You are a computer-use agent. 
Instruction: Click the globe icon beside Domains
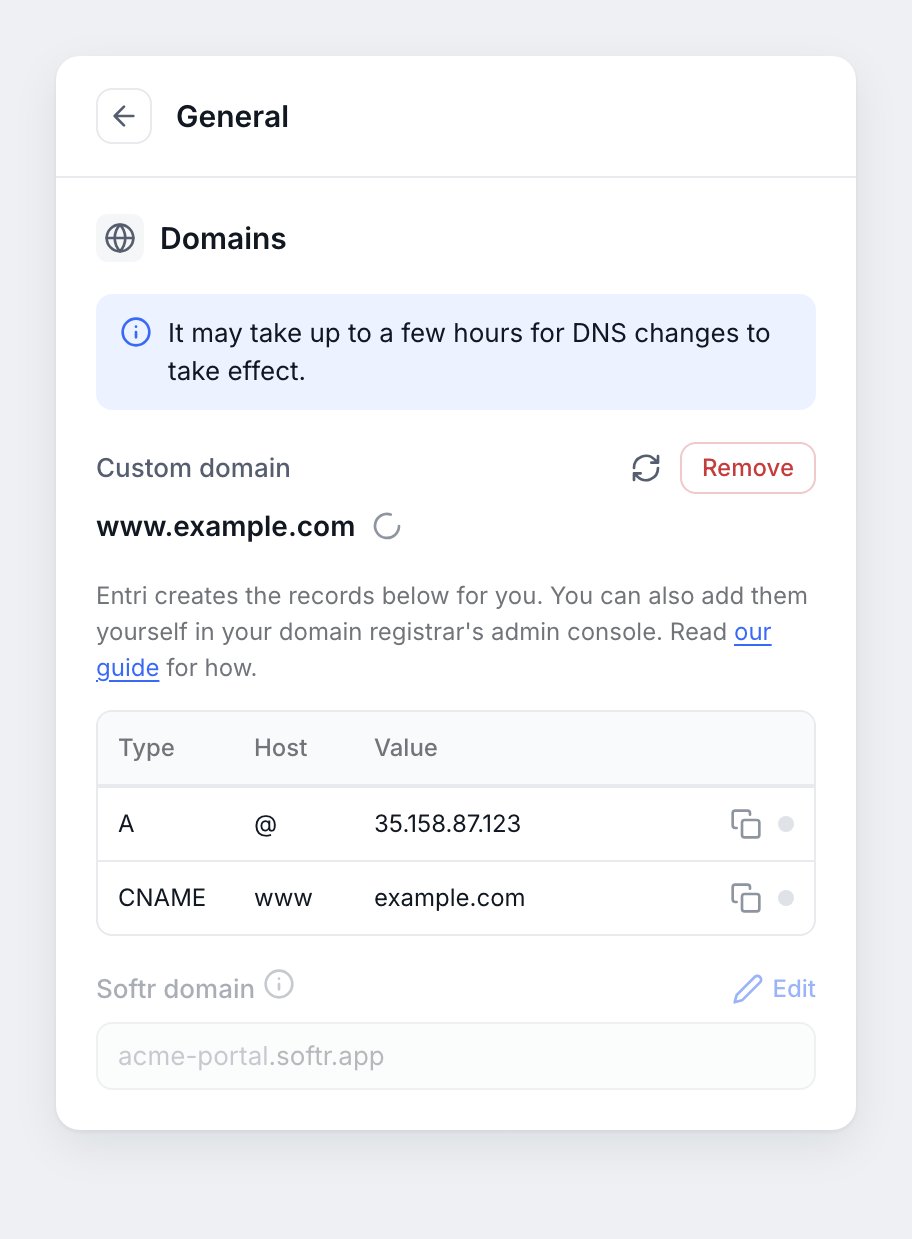click(120, 238)
